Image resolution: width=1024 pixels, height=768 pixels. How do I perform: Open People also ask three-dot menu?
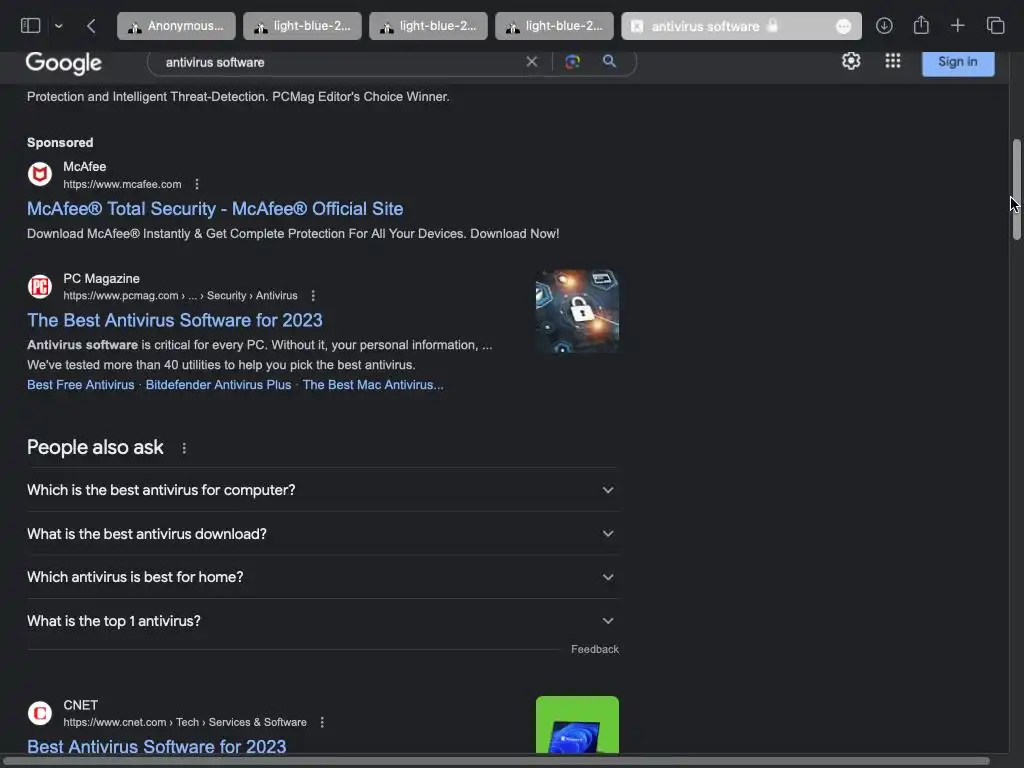184,448
